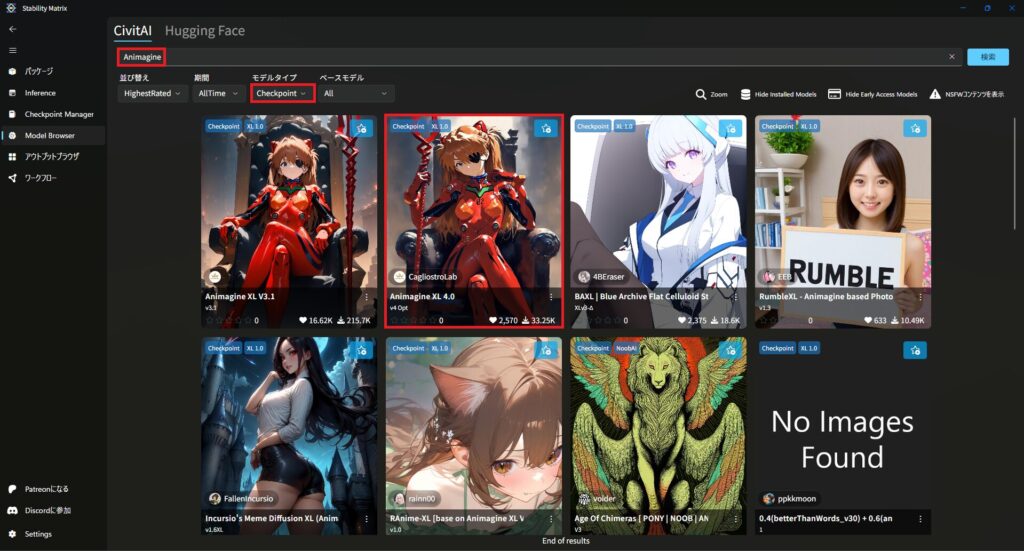1024x551 pixels.
Task: Open more options on RAnime-XL card
Action: (551, 518)
